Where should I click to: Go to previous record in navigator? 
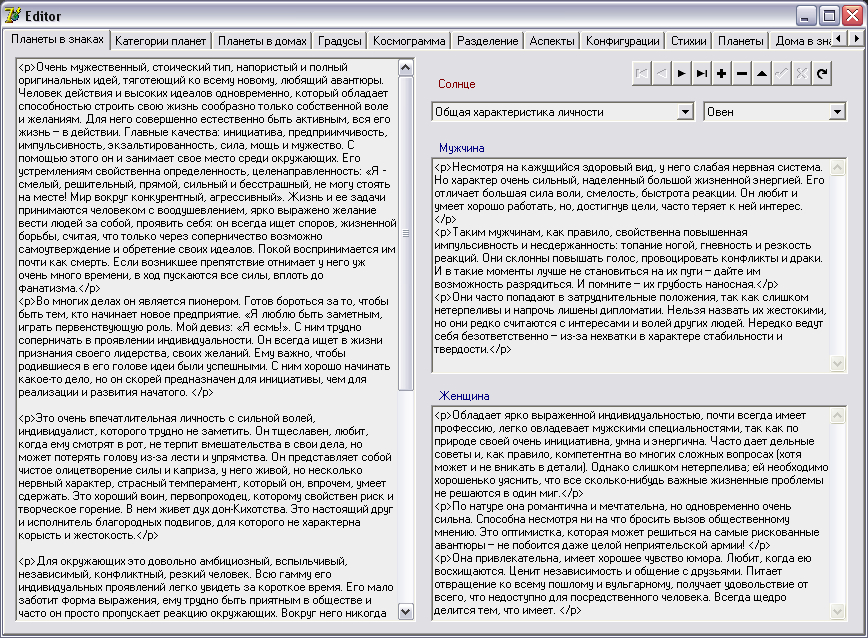(x=662, y=74)
